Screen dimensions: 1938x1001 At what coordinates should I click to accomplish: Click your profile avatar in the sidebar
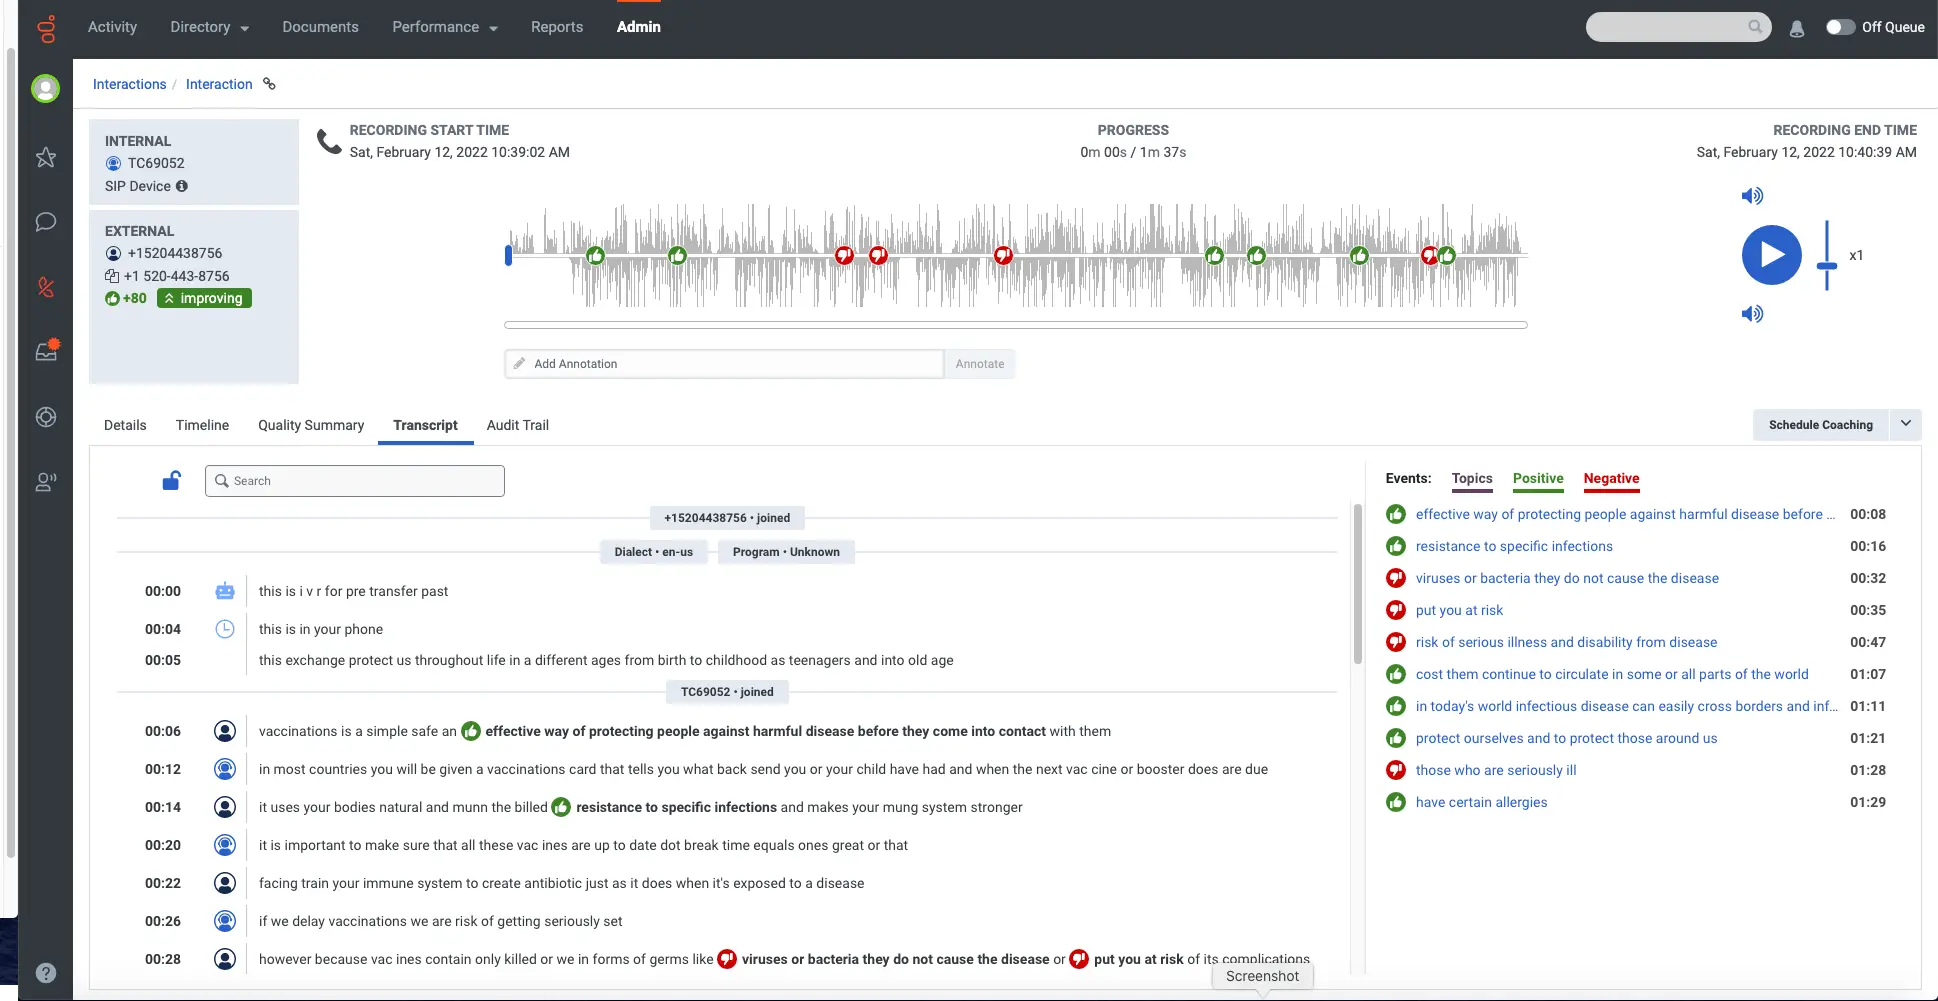pyautogui.click(x=46, y=88)
